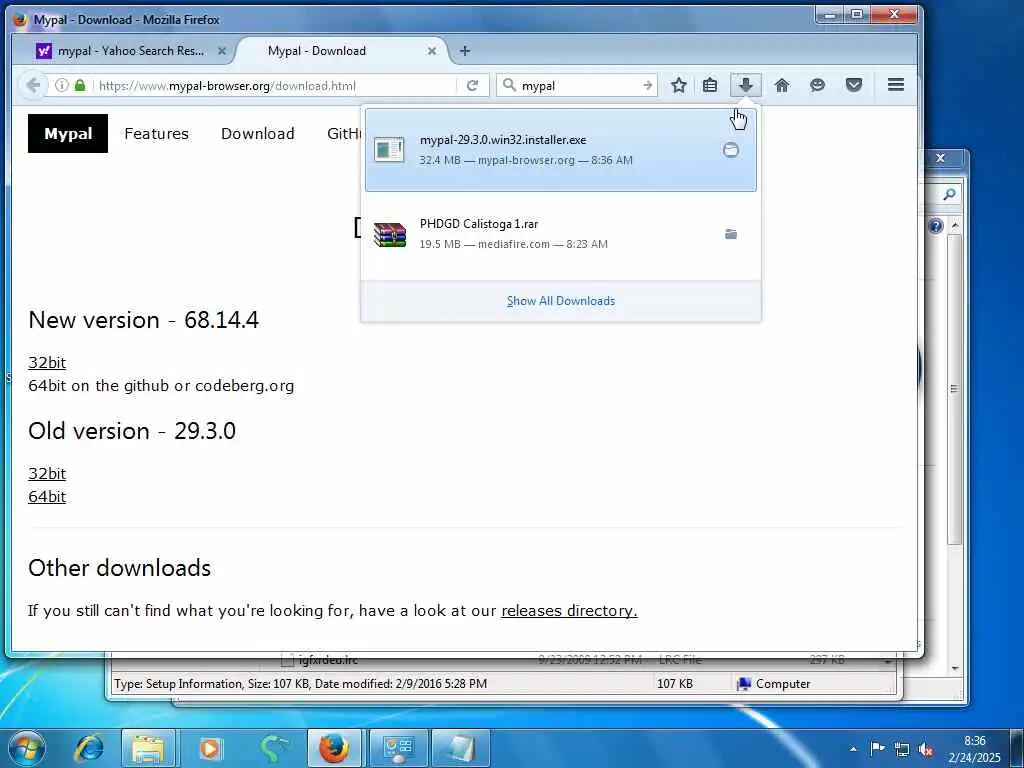Show site information icon in address bar
This screenshot has height=768, width=1024.
click(61, 86)
